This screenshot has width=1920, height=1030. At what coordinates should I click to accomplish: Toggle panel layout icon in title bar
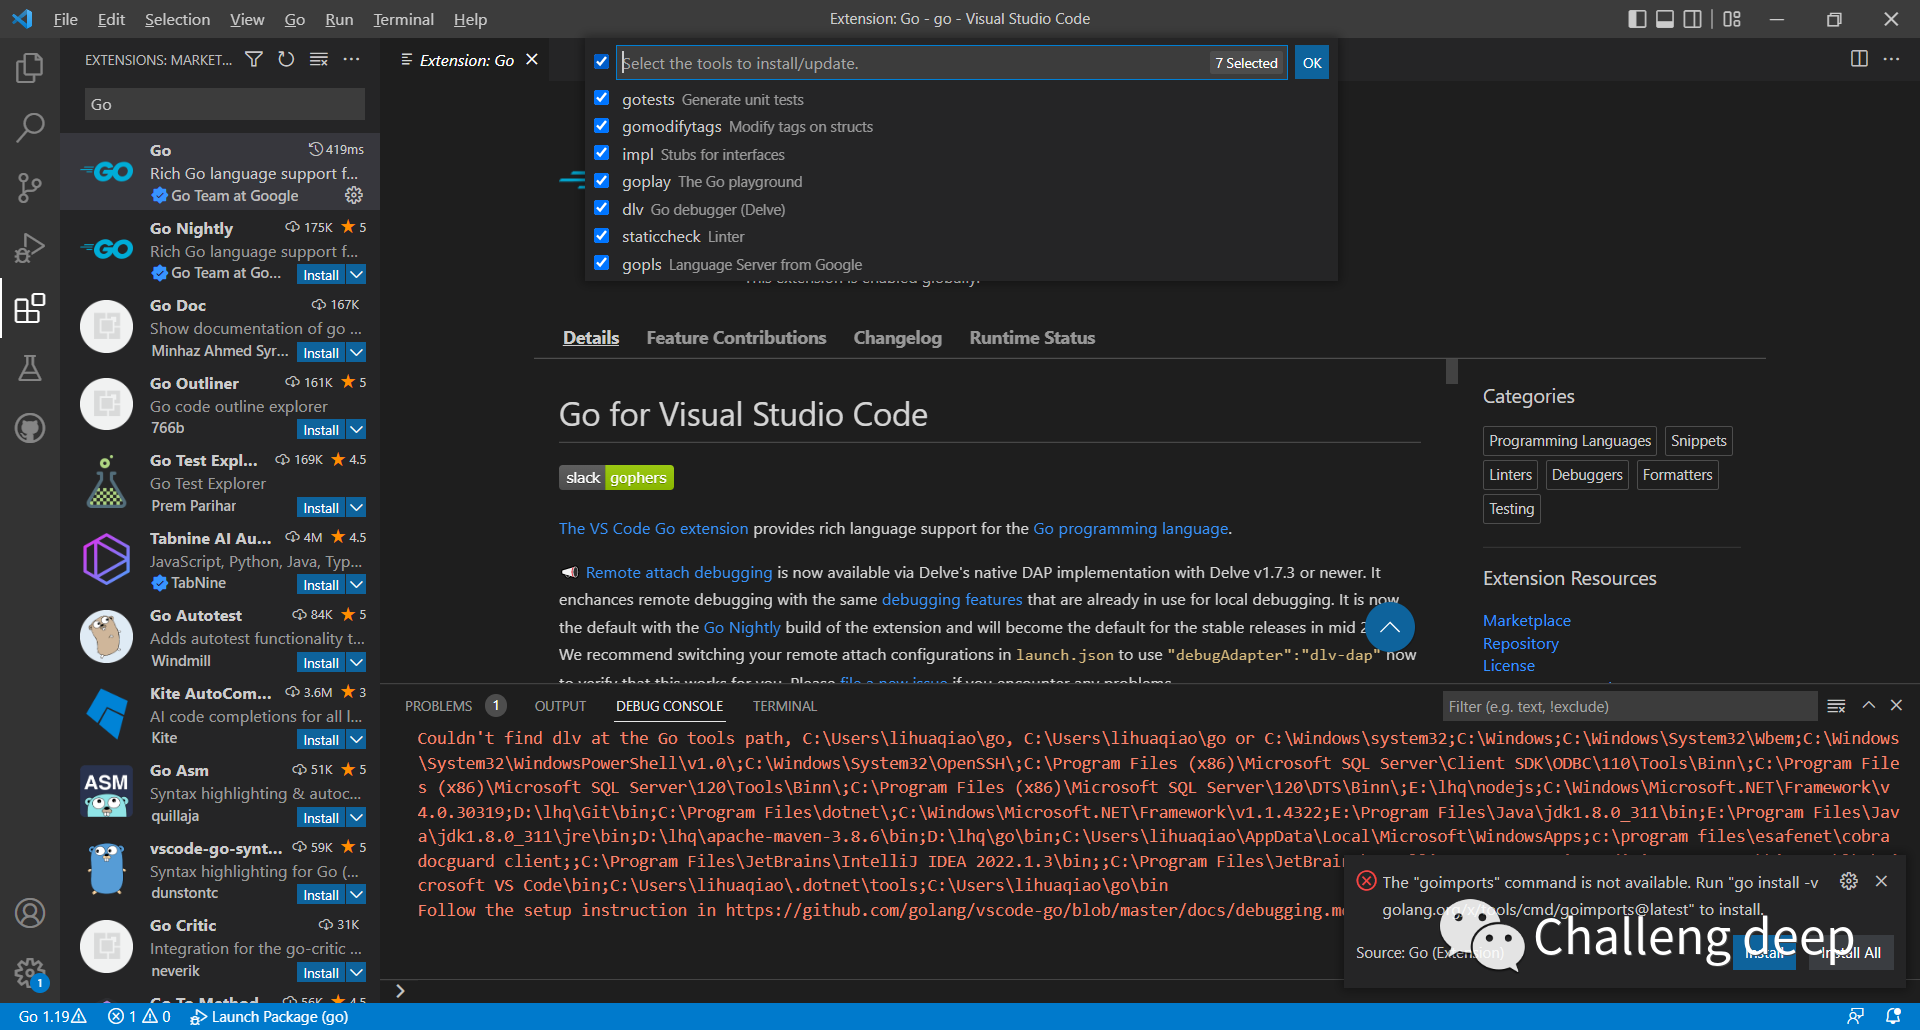coord(1665,19)
